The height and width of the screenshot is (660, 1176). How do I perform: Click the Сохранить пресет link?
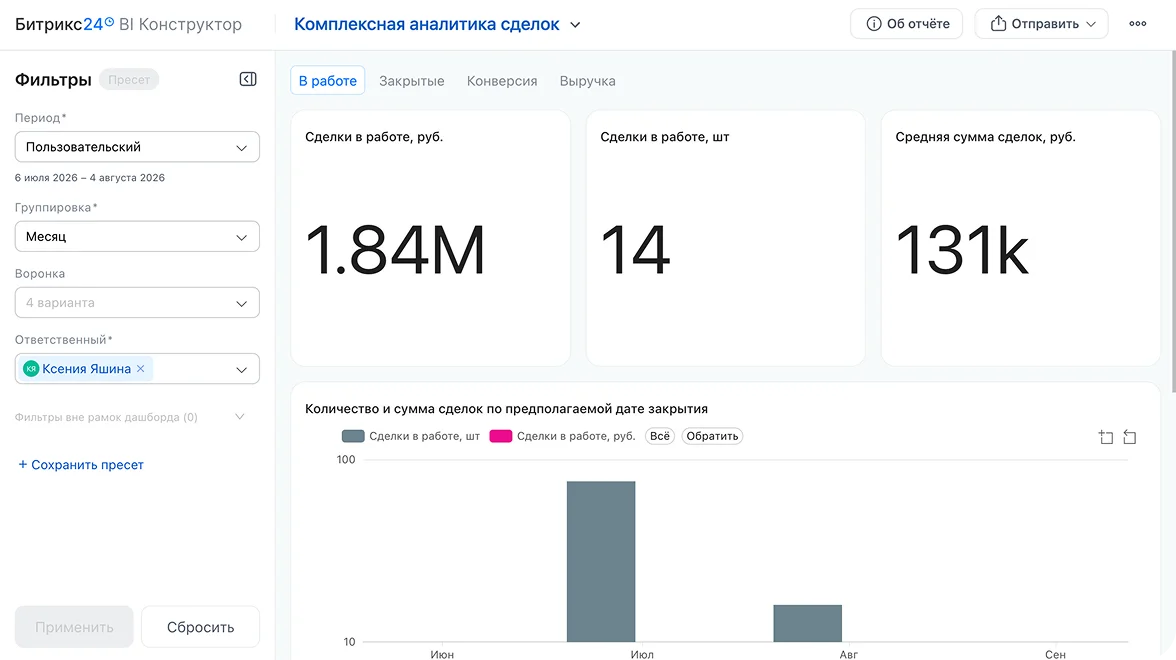[81, 465]
